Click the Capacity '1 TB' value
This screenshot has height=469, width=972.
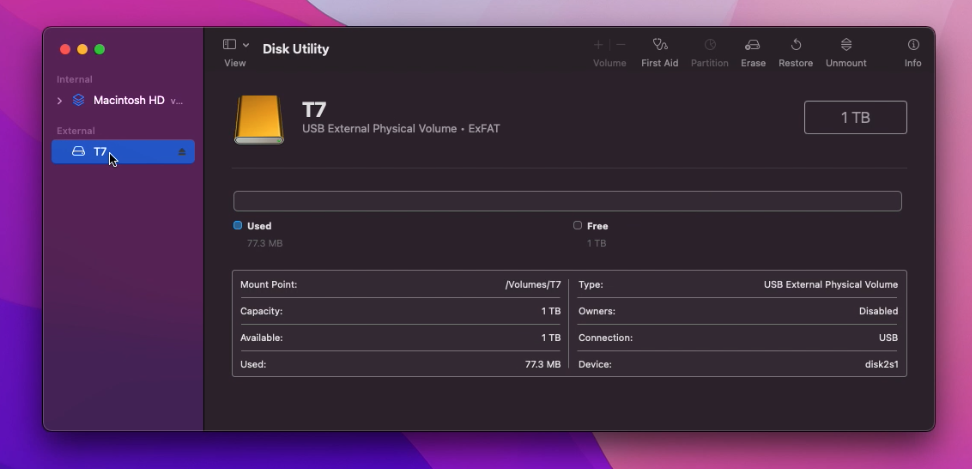pyautogui.click(x=550, y=311)
